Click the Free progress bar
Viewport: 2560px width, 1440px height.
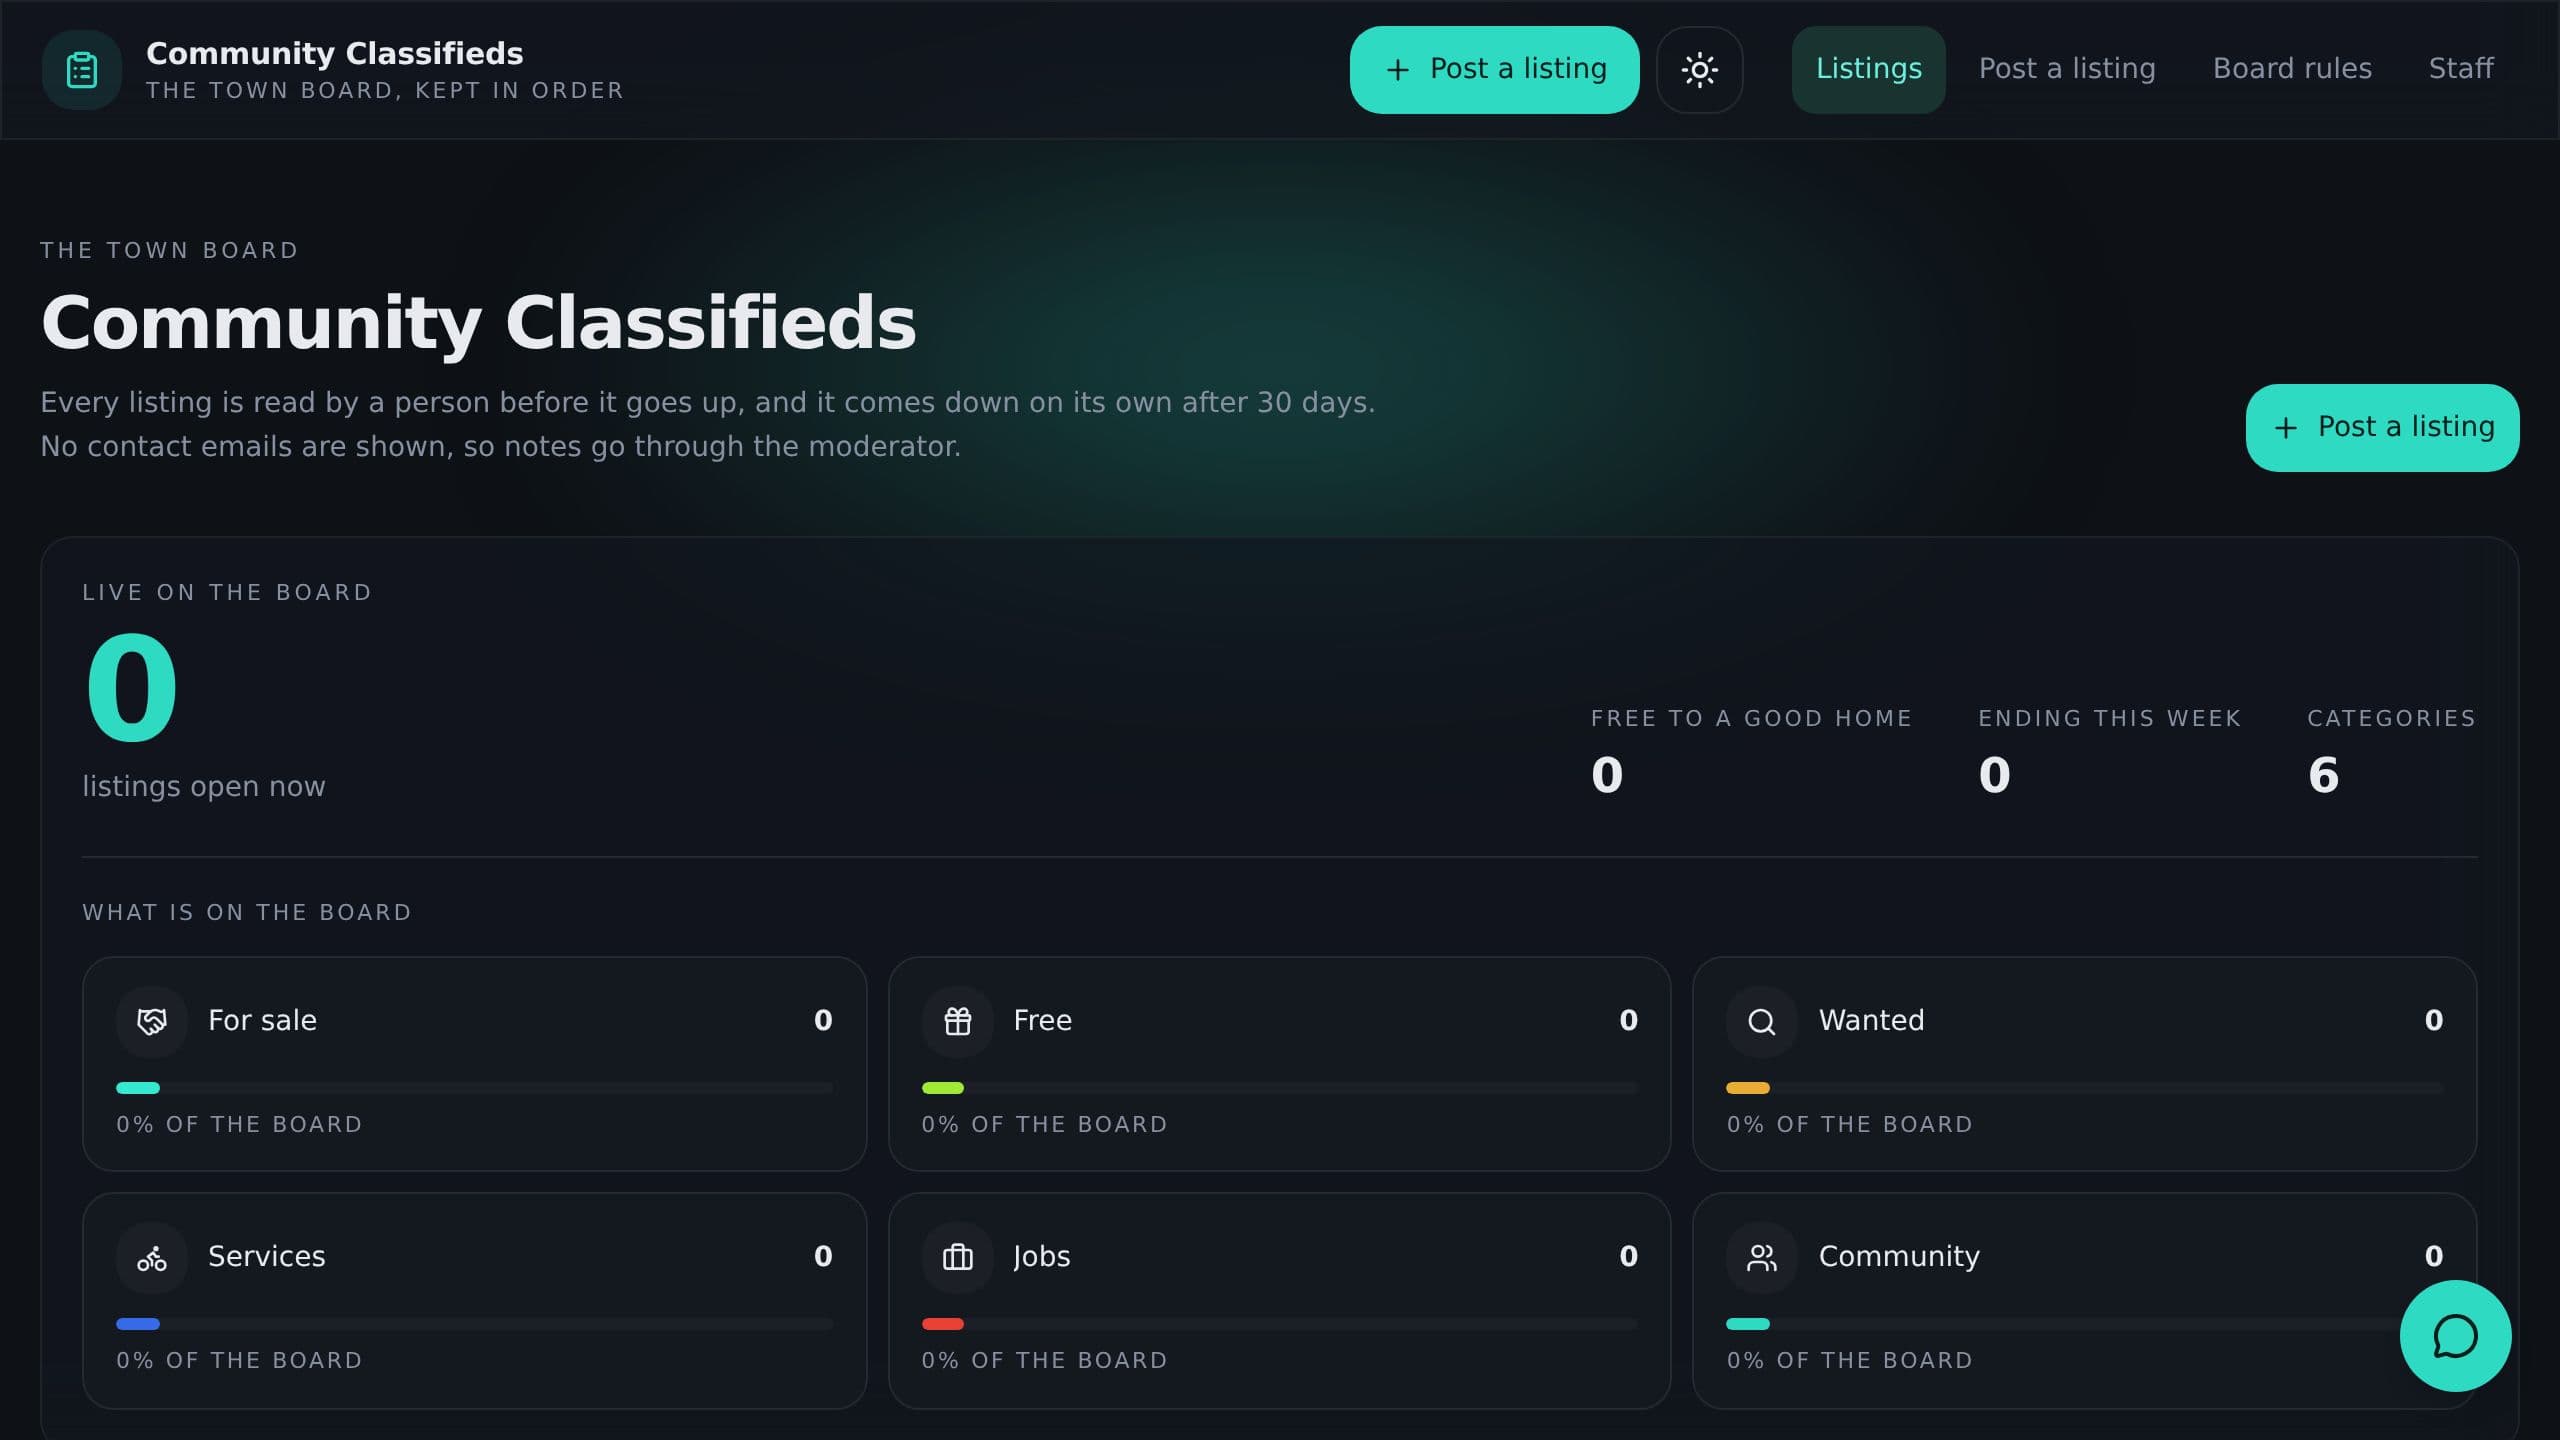tap(1279, 1088)
